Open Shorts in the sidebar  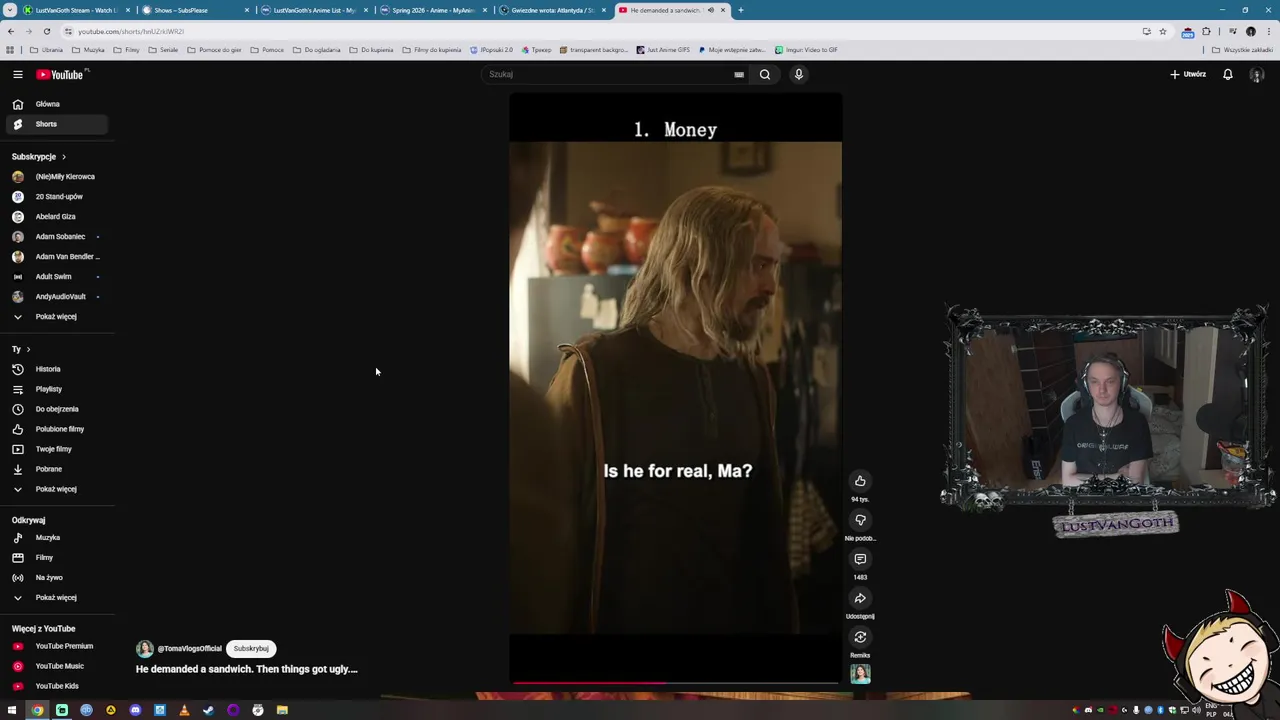(x=57, y=124)
